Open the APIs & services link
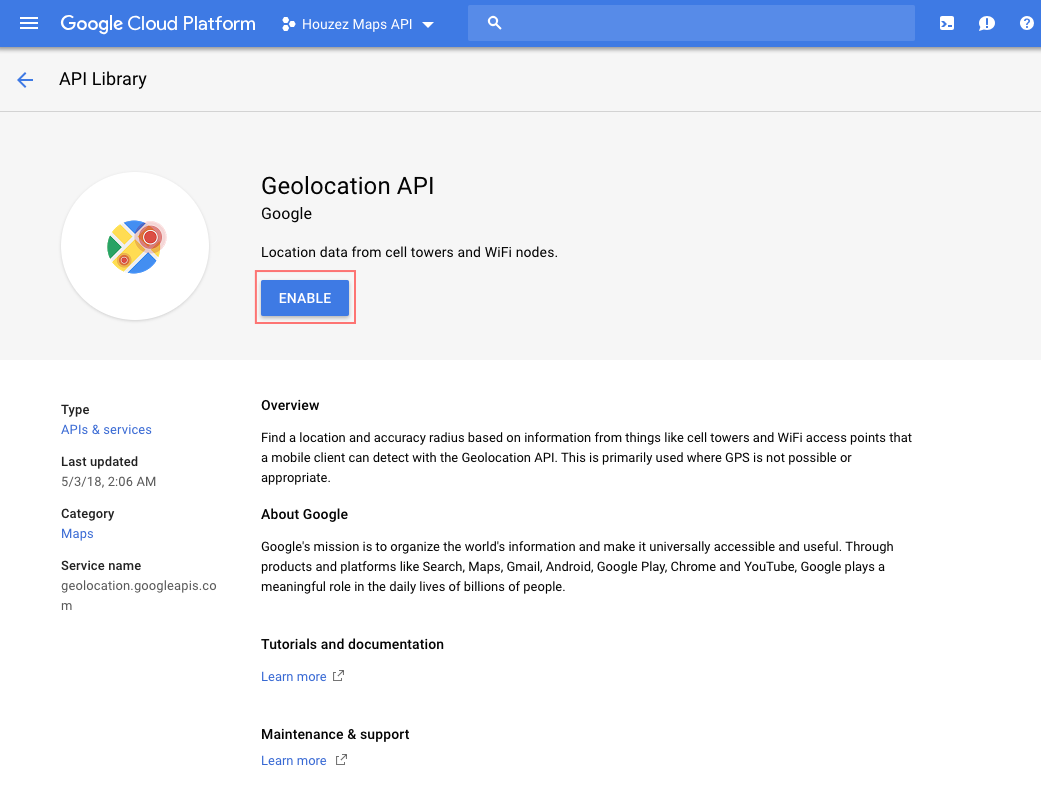This screenshot has height=801, width=1041. tap(106, 429)
